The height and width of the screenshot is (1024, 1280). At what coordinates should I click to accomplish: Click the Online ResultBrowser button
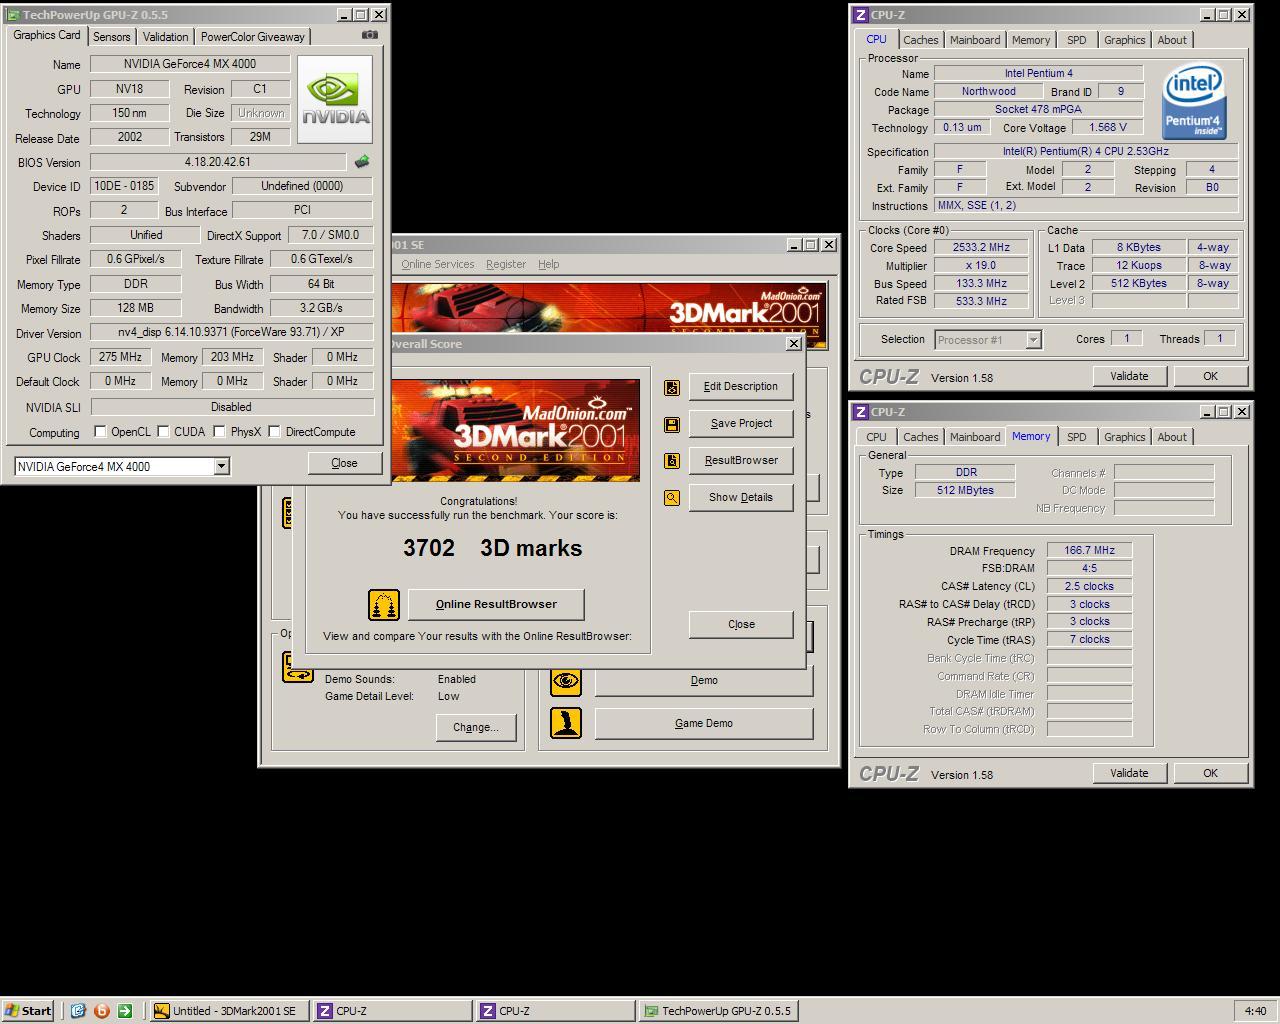(496, 604)
